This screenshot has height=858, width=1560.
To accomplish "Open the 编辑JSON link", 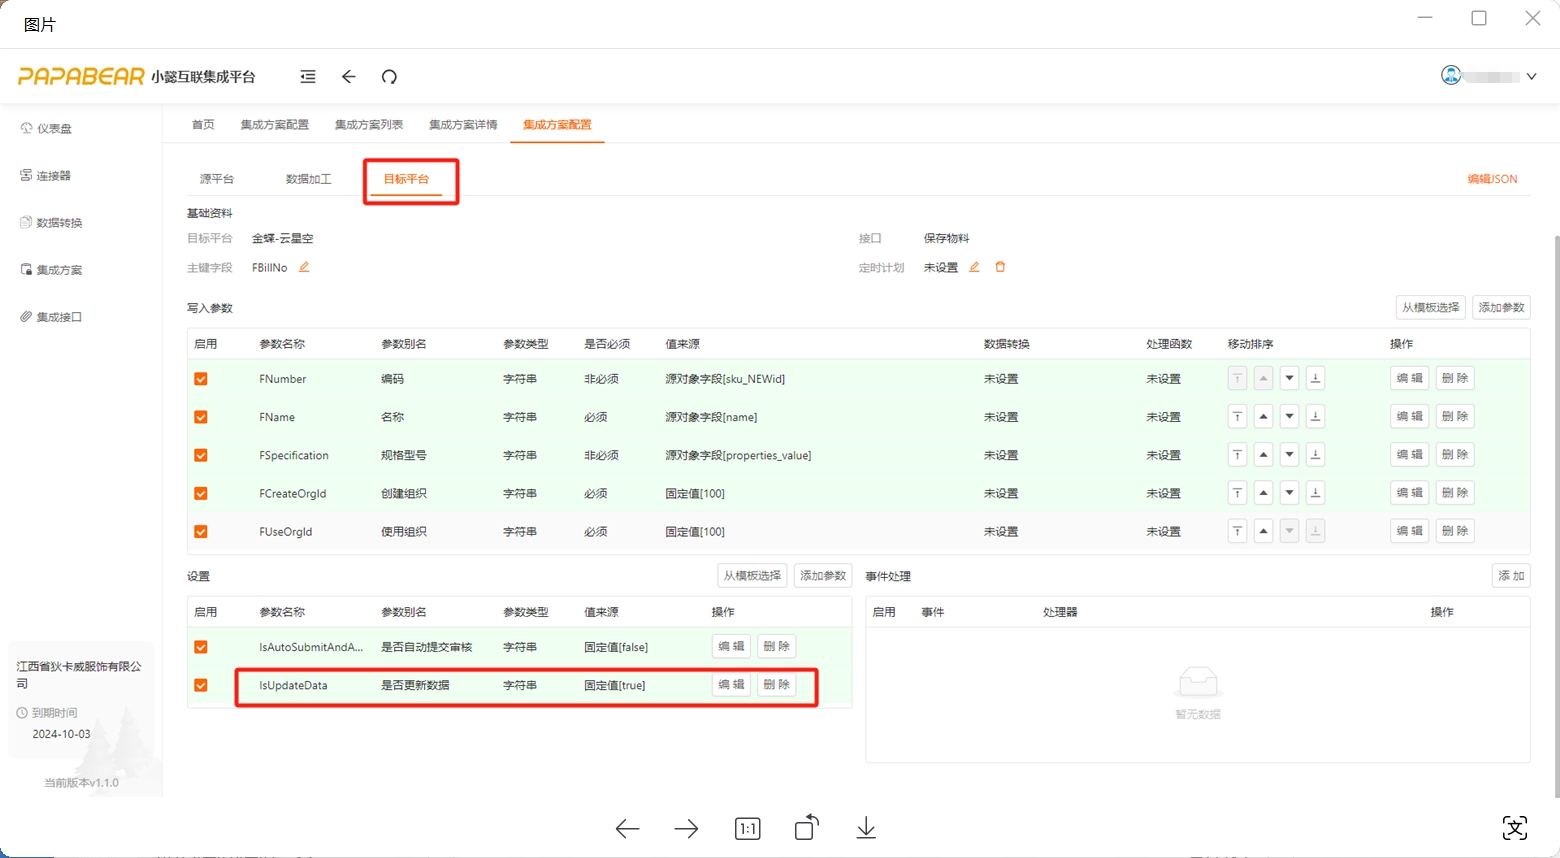I will tap(1491, 179).
